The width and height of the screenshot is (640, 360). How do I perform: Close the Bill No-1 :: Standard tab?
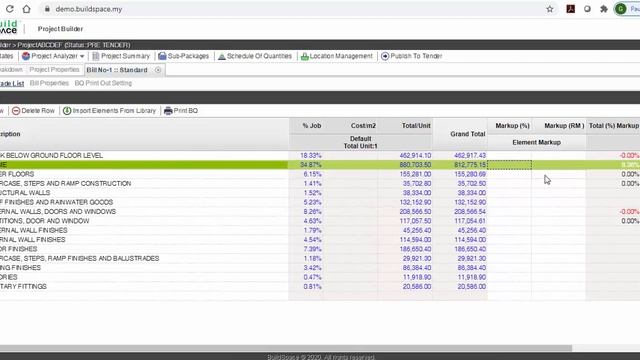pos(158,70)
